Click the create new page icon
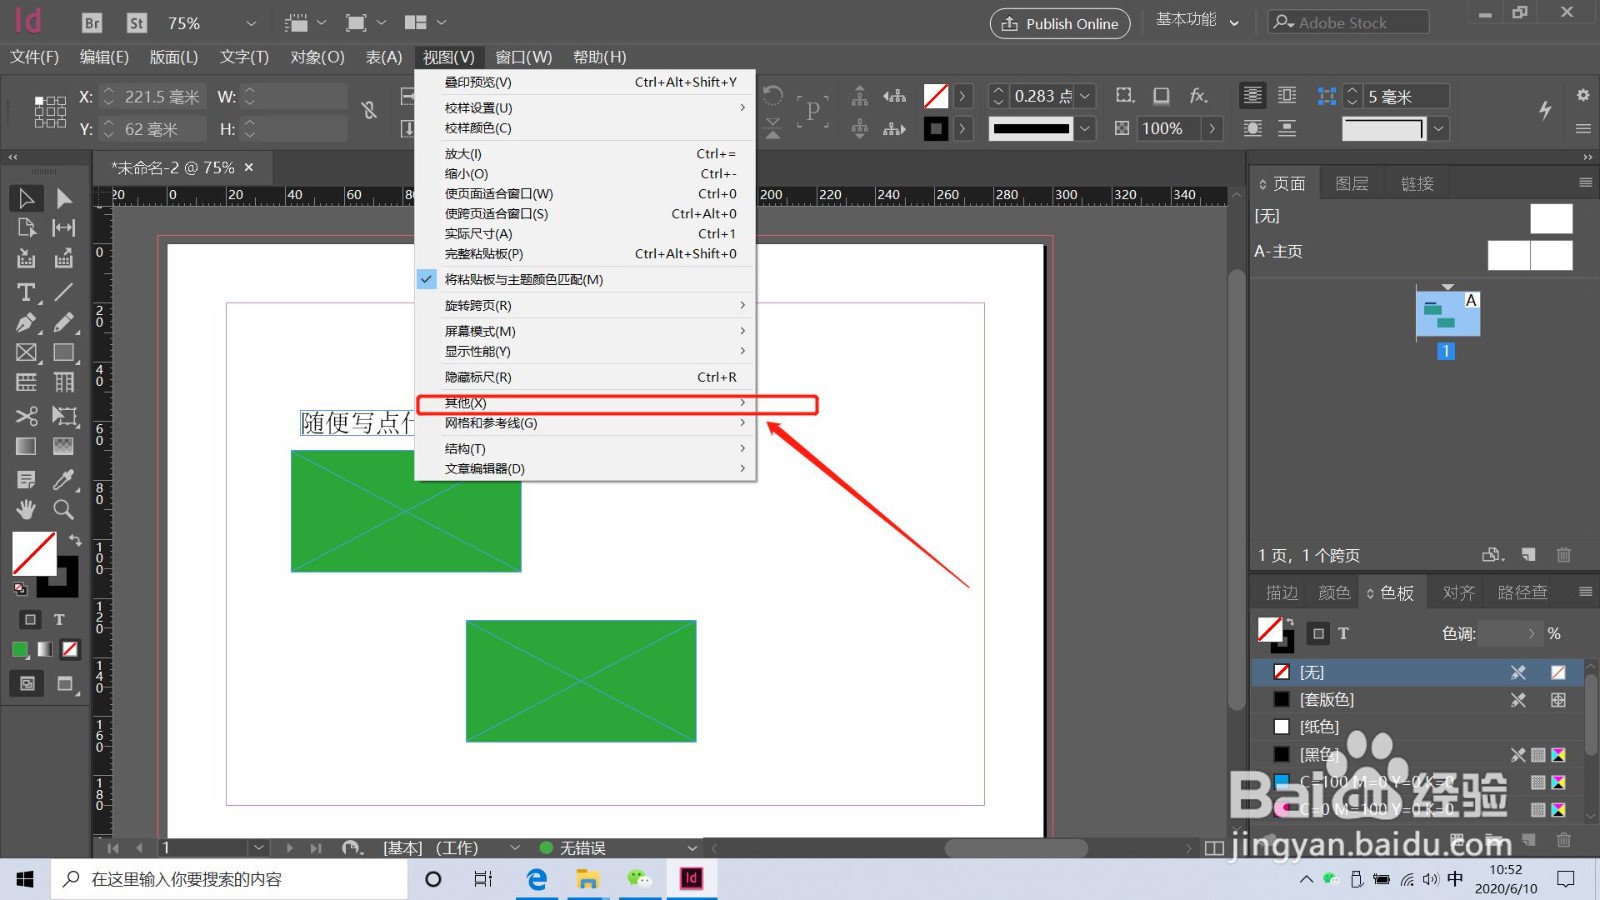 click(x=1529, y=555)
